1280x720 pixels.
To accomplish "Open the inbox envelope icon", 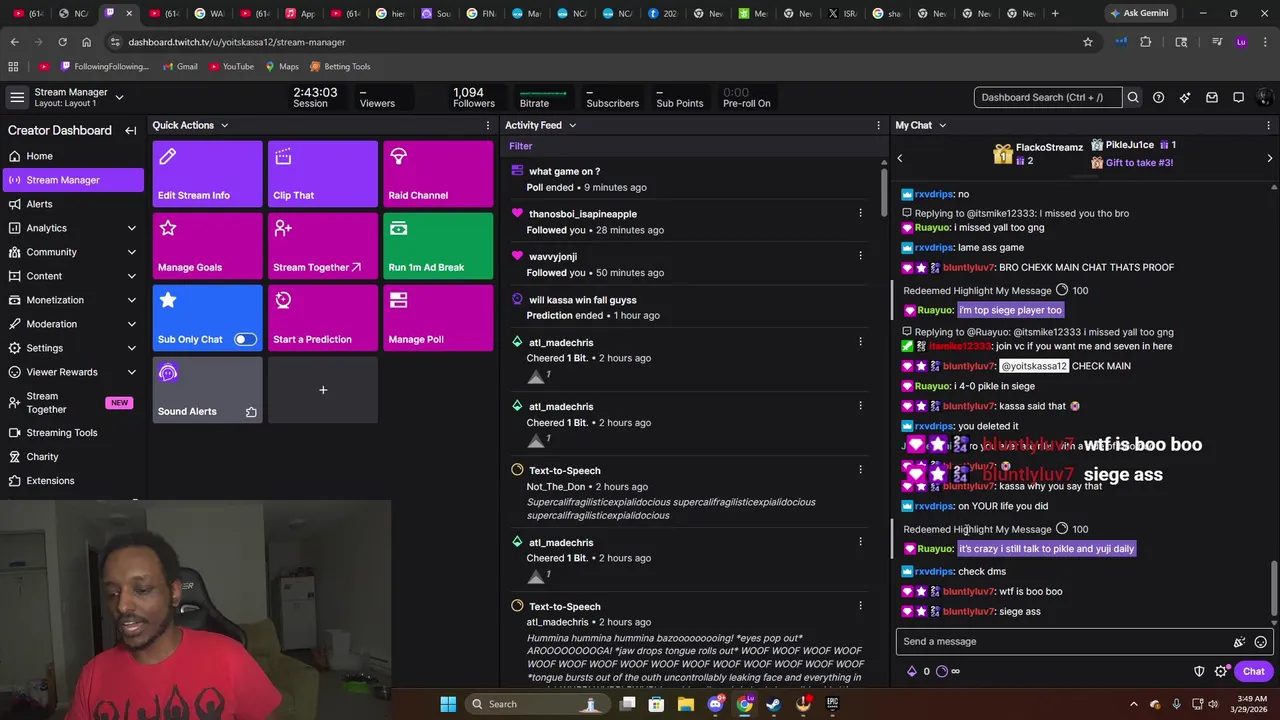I will point(1212,97).
